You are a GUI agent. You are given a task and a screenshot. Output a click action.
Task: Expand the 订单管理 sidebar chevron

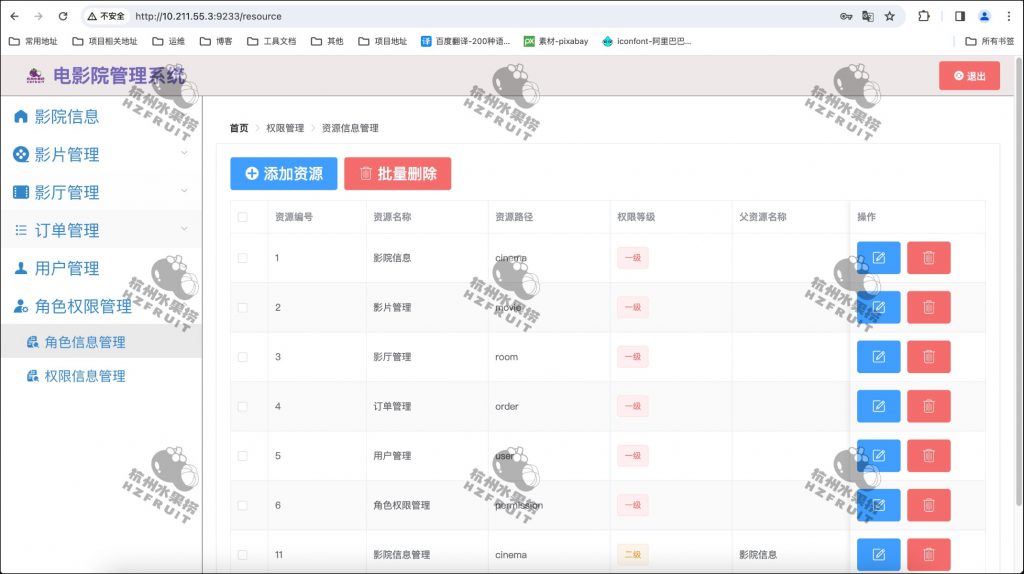[184, 229]
